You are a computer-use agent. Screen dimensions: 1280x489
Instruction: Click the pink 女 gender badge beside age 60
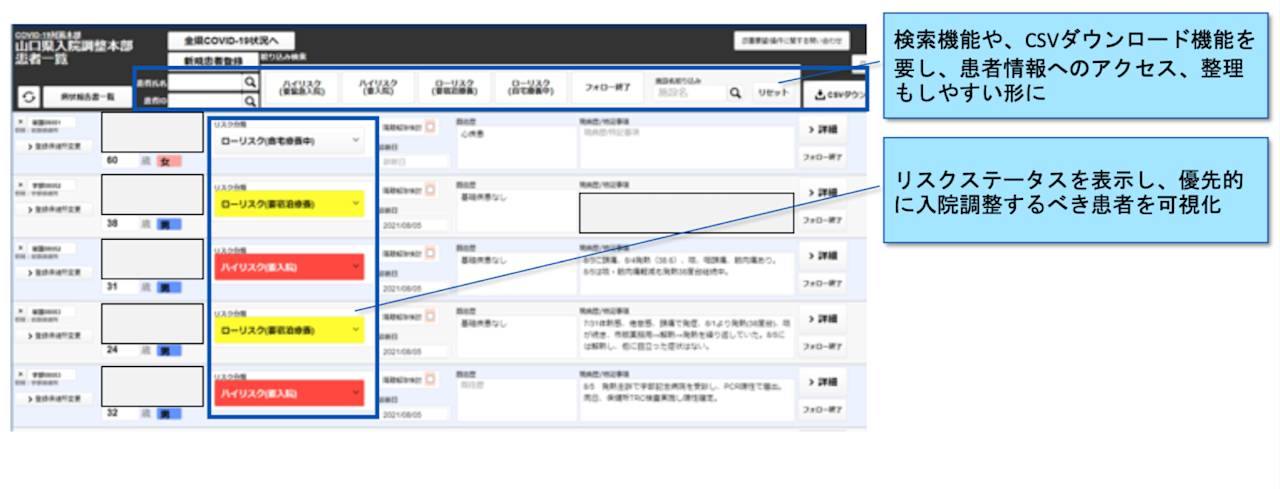coord(169,160)
